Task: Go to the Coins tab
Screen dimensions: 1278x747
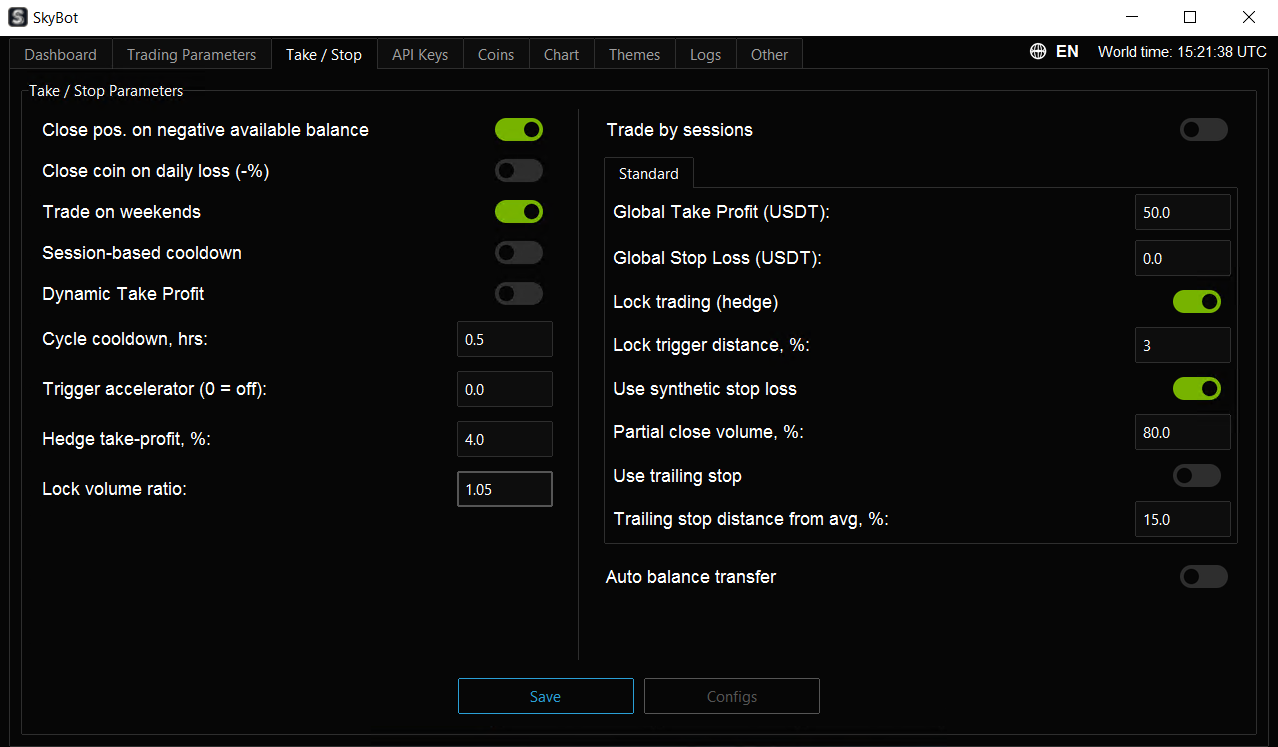Action: pyautogui.click(x=496, y=55)
